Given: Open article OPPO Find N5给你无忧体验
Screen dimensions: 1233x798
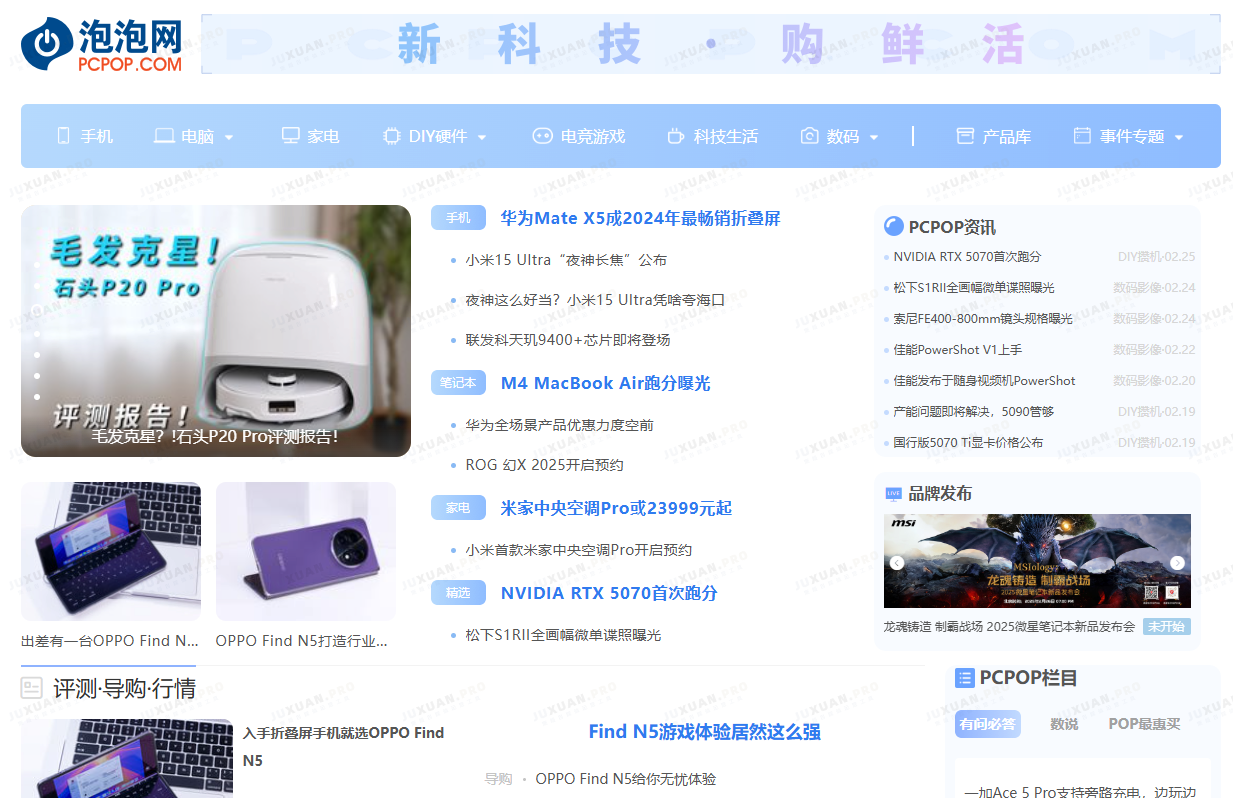Looking at the screenshot, I should [625, 779].
